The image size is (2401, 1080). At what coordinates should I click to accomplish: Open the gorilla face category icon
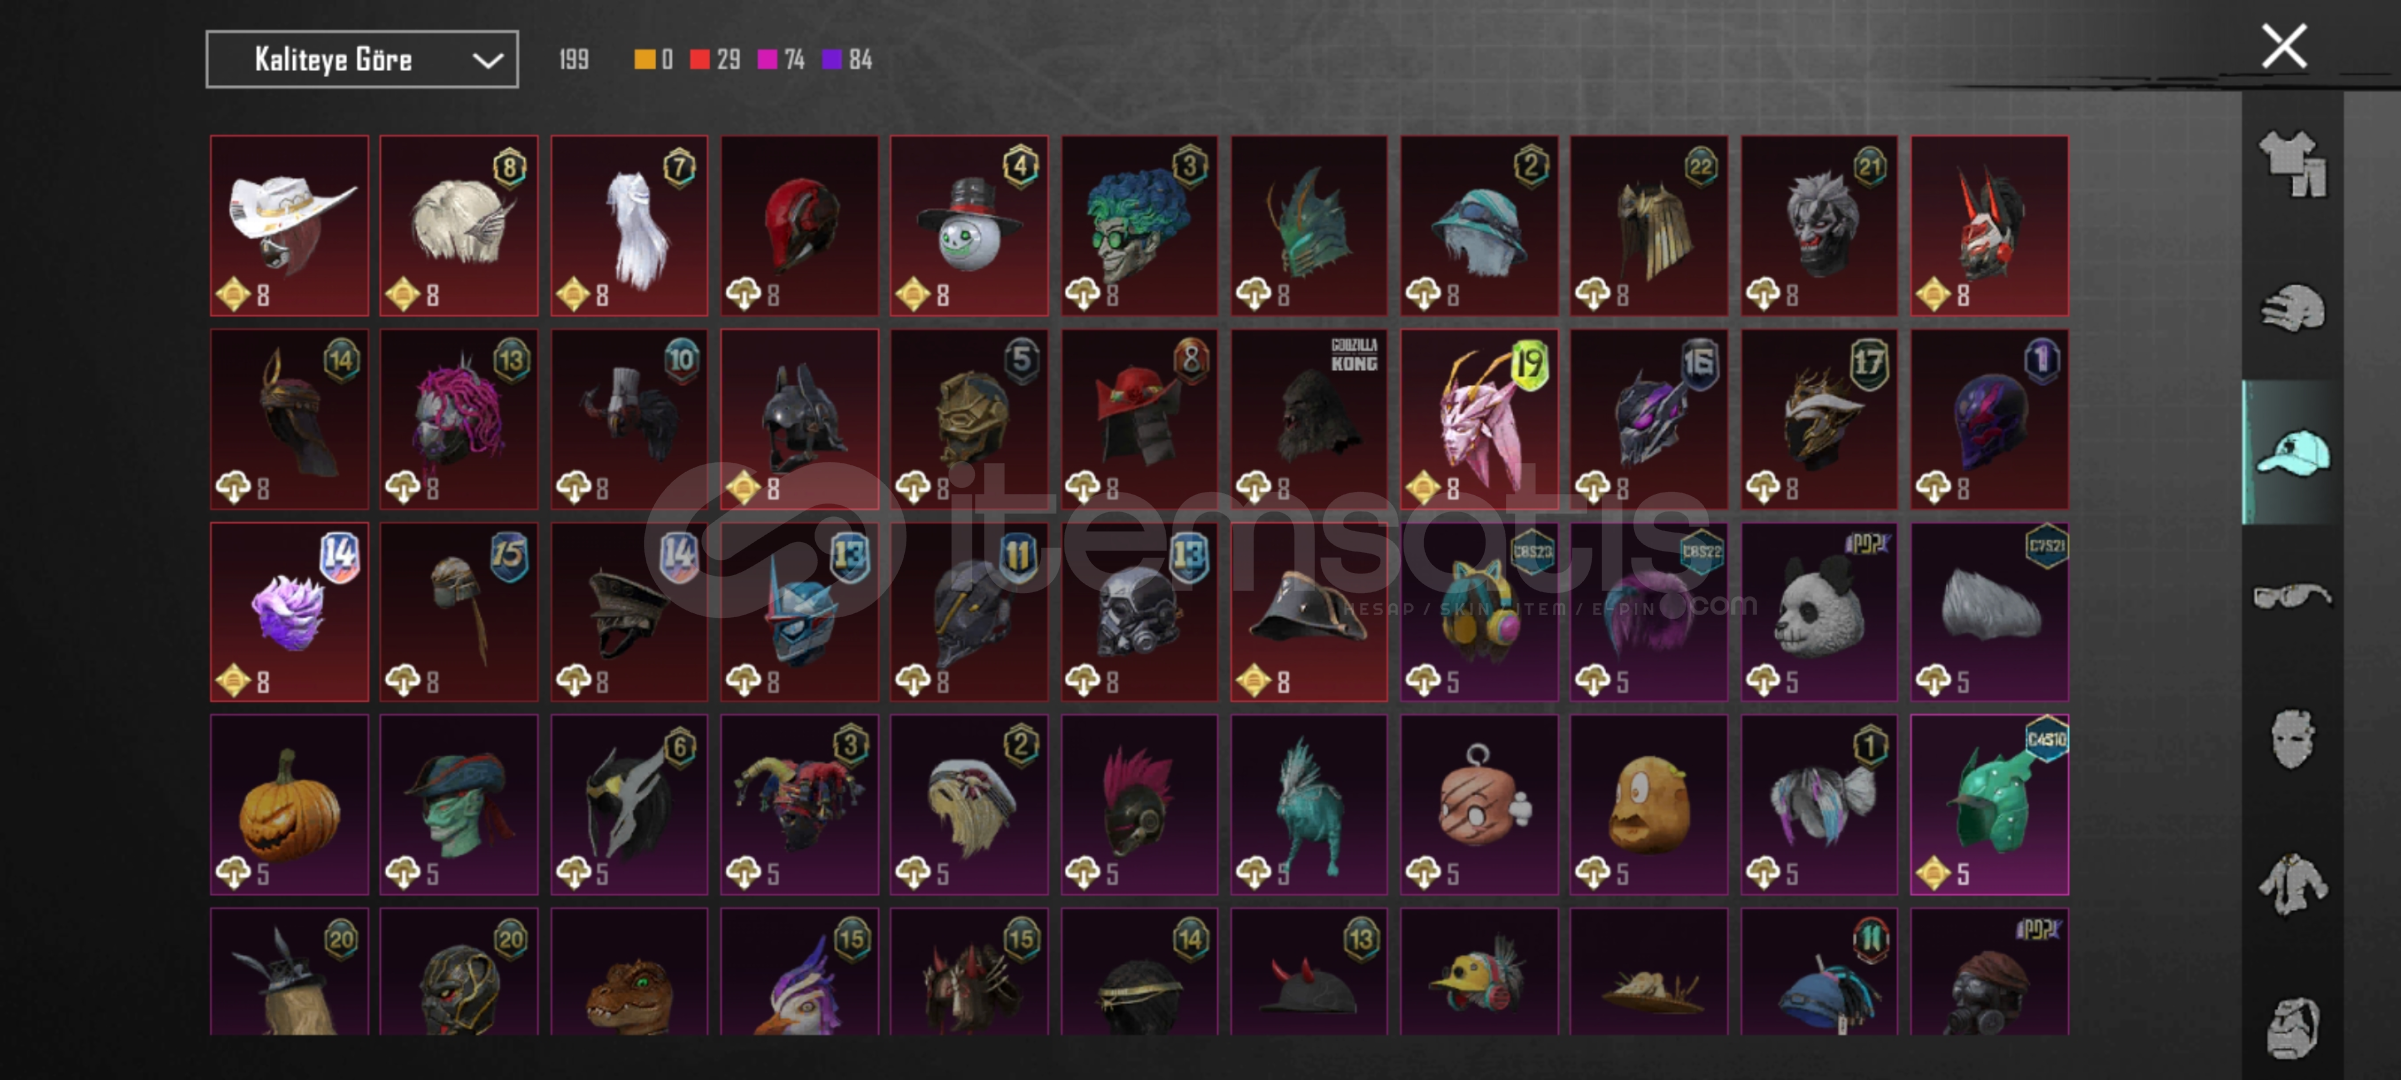coord(2292,1027)
